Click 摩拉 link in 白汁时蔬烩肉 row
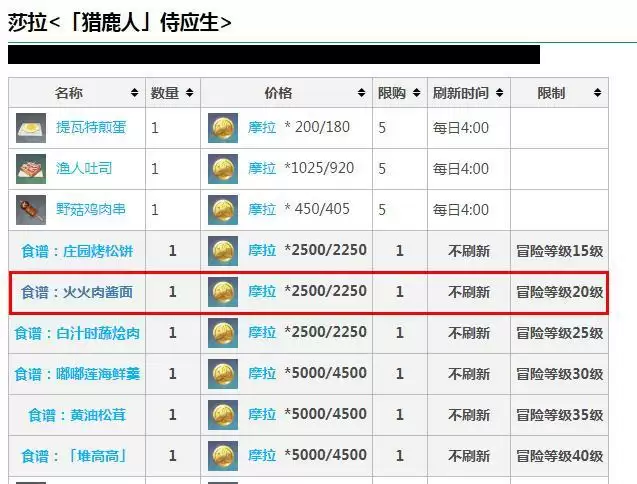 tap(262, 332)
